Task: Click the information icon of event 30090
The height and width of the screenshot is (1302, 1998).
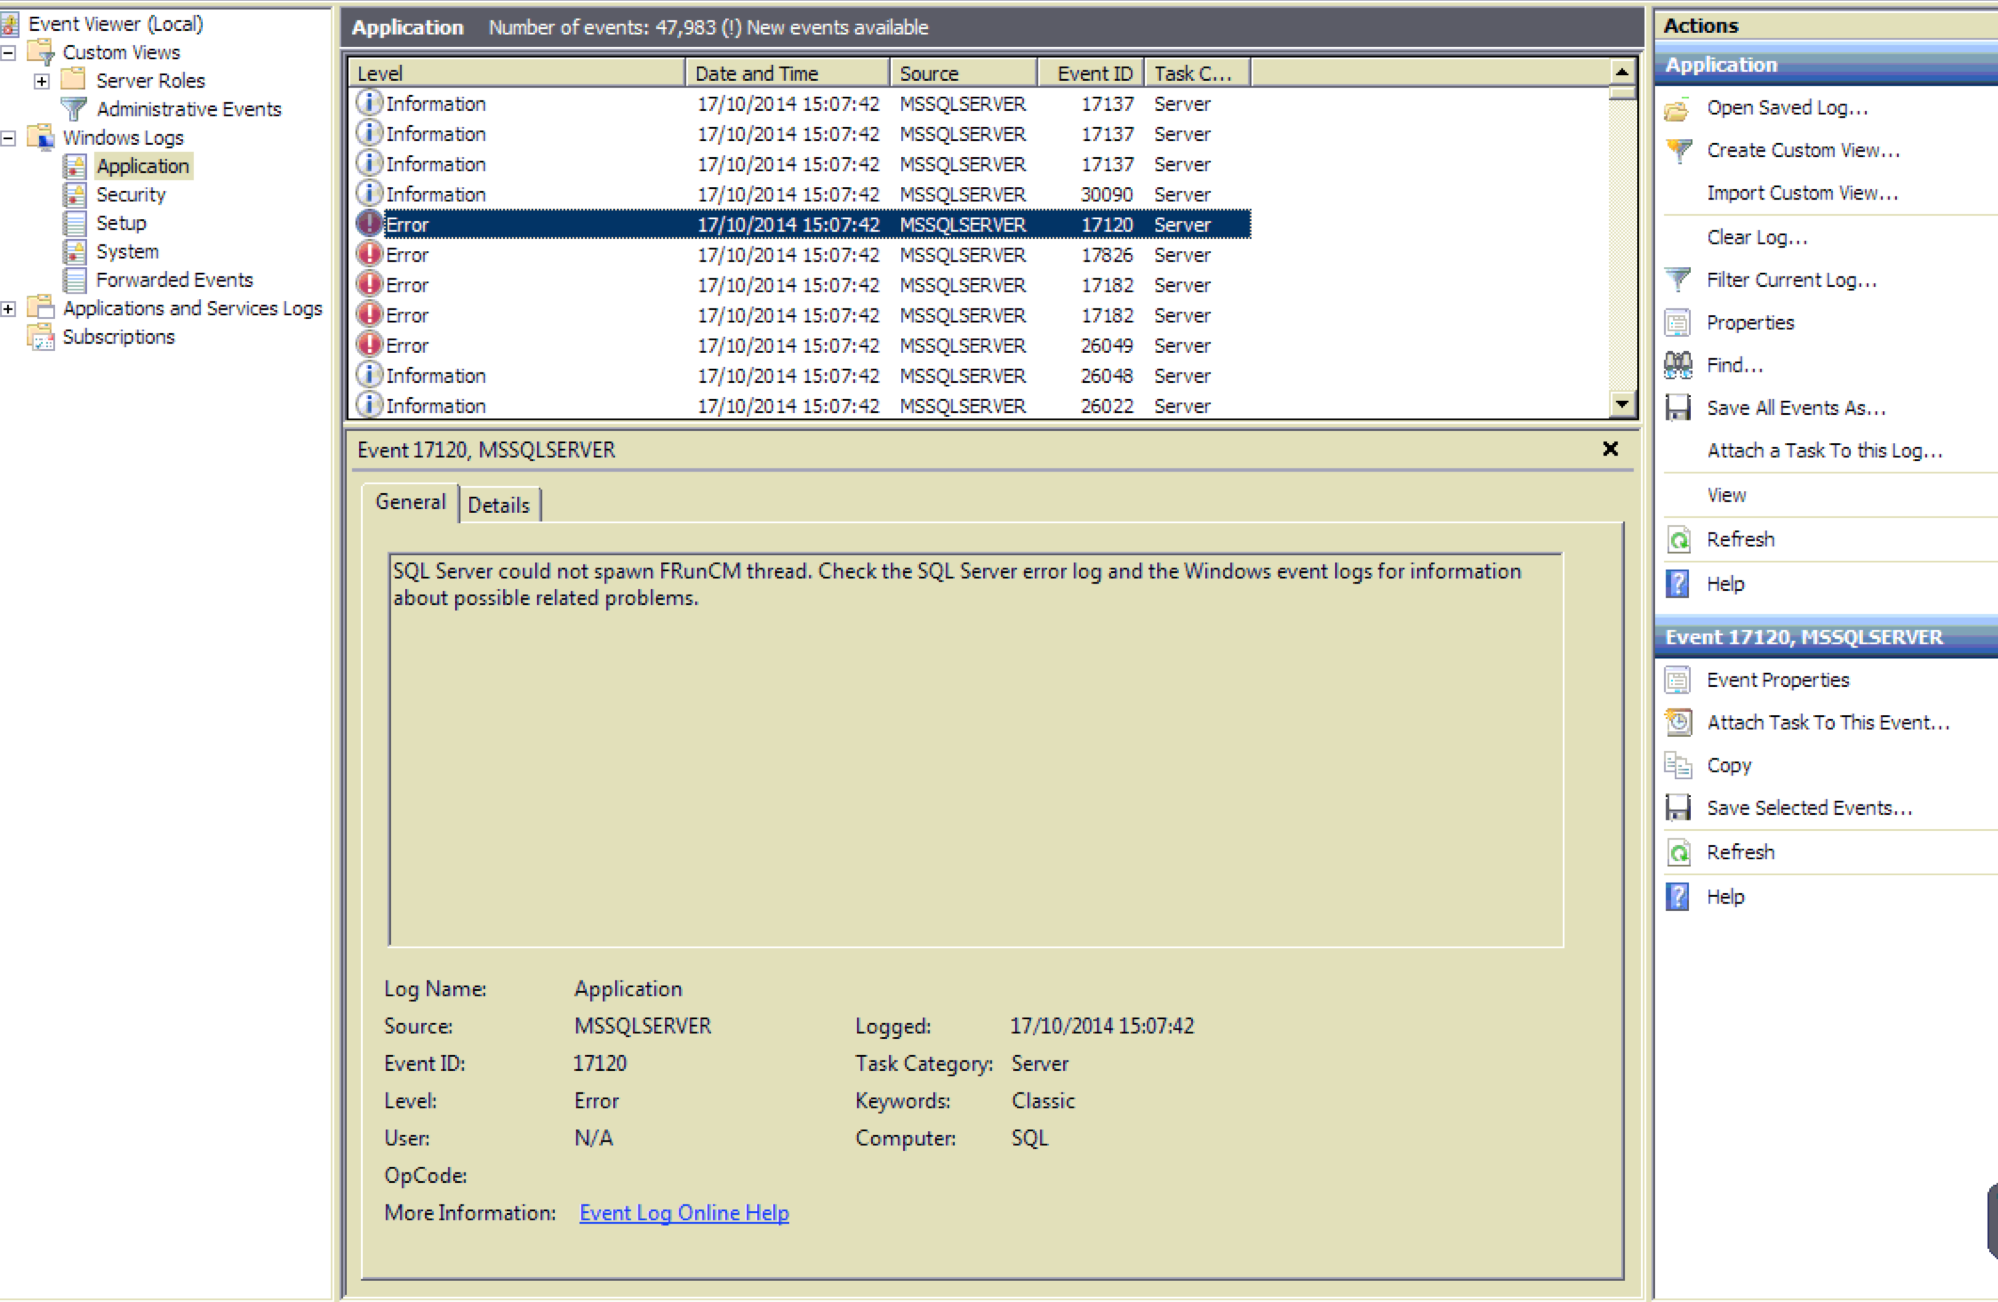Action: (370, 193)
